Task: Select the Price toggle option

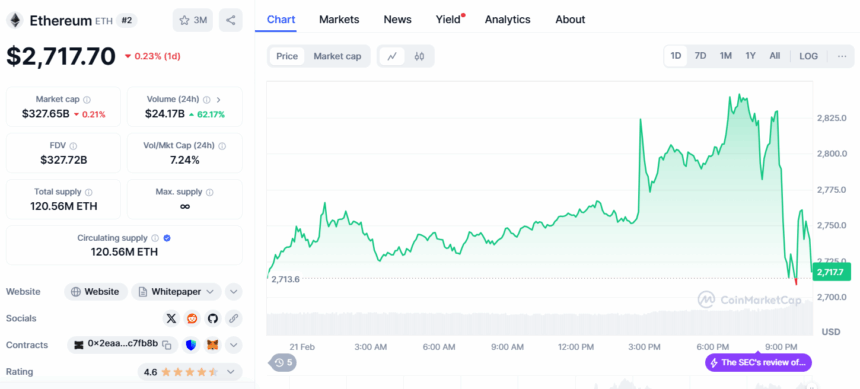Action: 287,56
